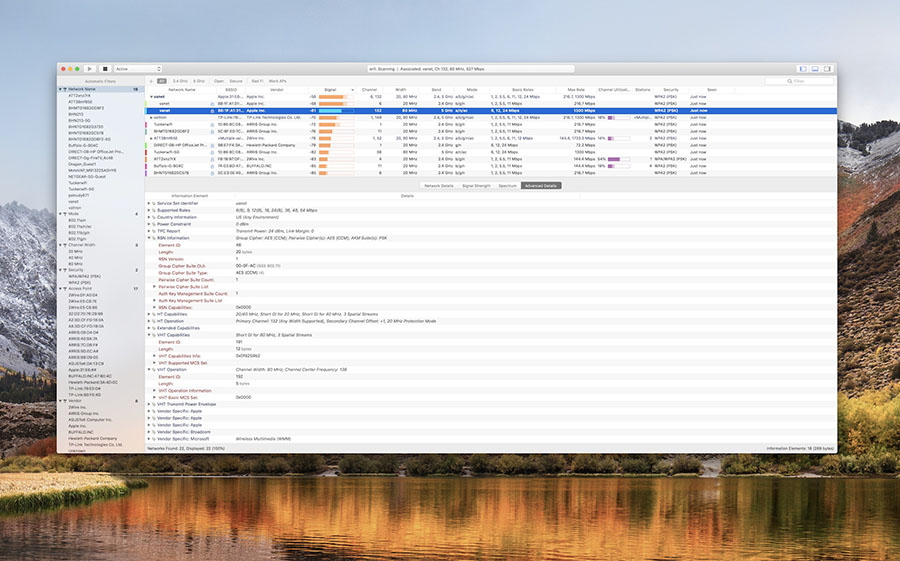Sort by the Security column header
The image size is (900, 561).
670,90
